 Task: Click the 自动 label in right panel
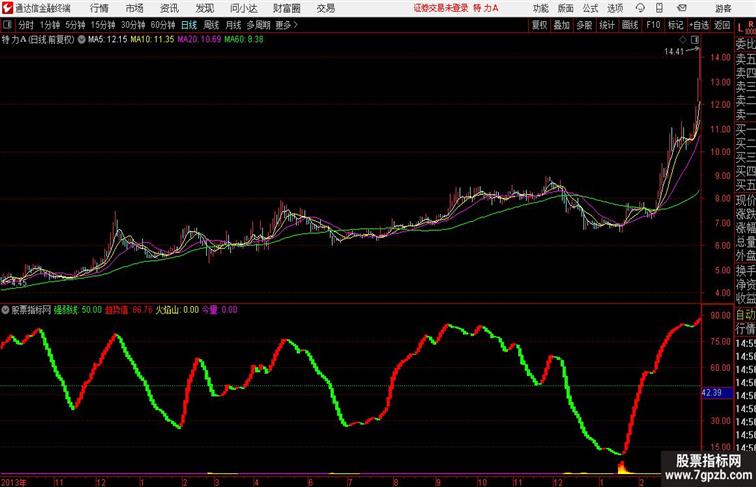[745, 315]
